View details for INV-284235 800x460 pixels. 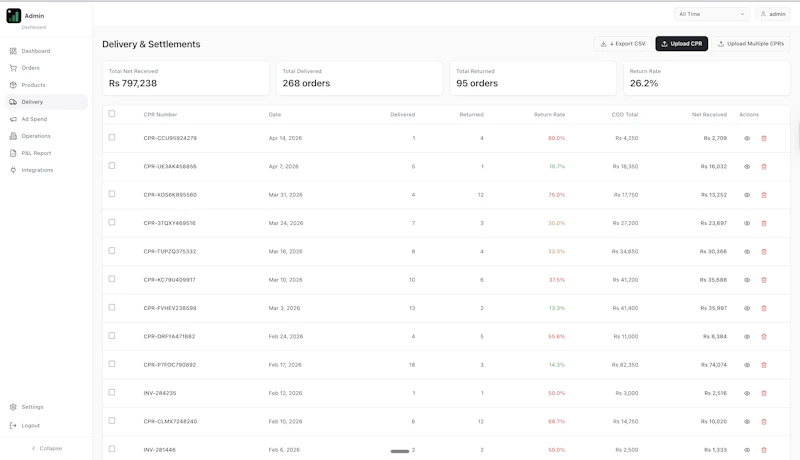747,393
